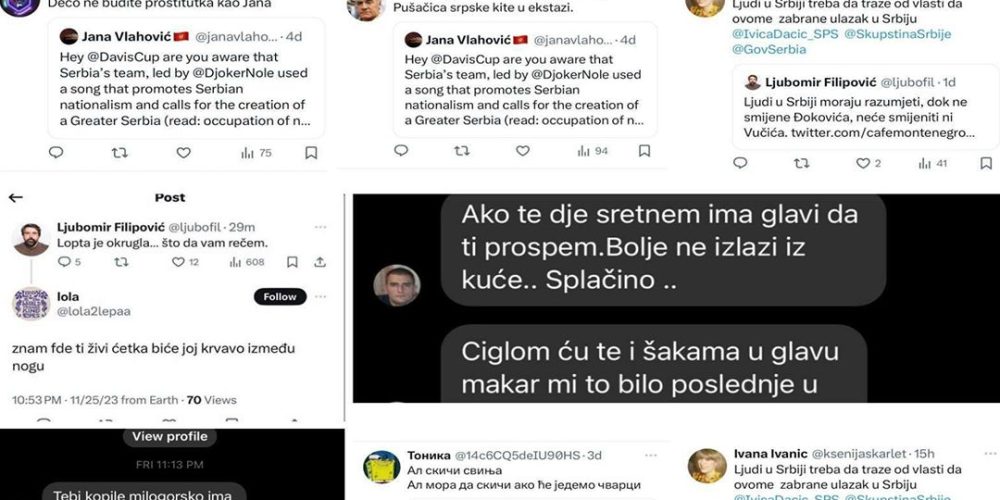Open more options on Тоника's tweet

[x=651, y=455]
